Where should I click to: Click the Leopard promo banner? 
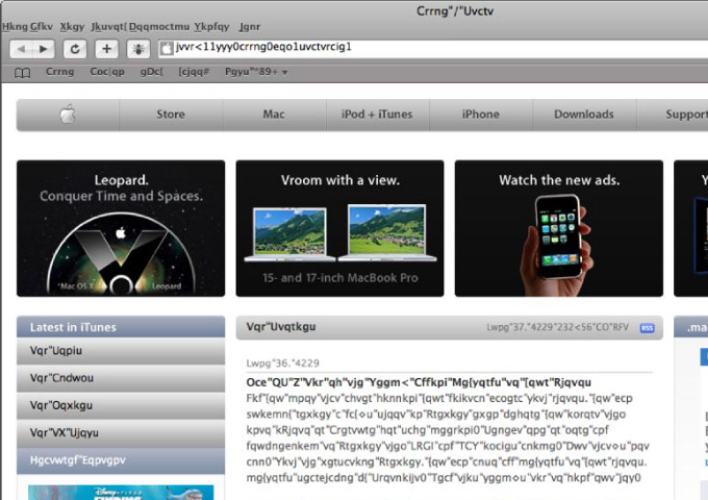[x=121, y=229]
